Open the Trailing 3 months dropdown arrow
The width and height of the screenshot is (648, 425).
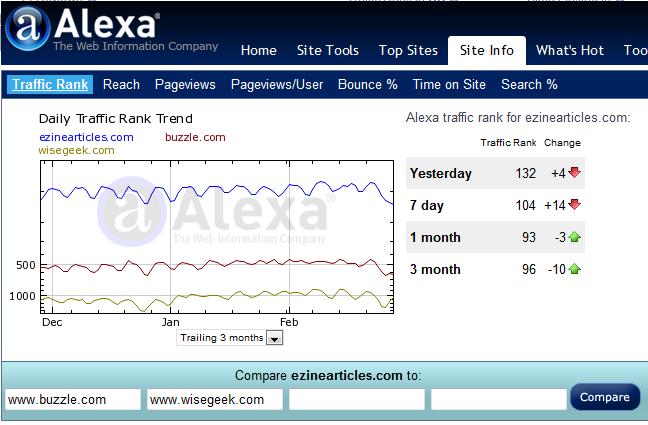274,338
